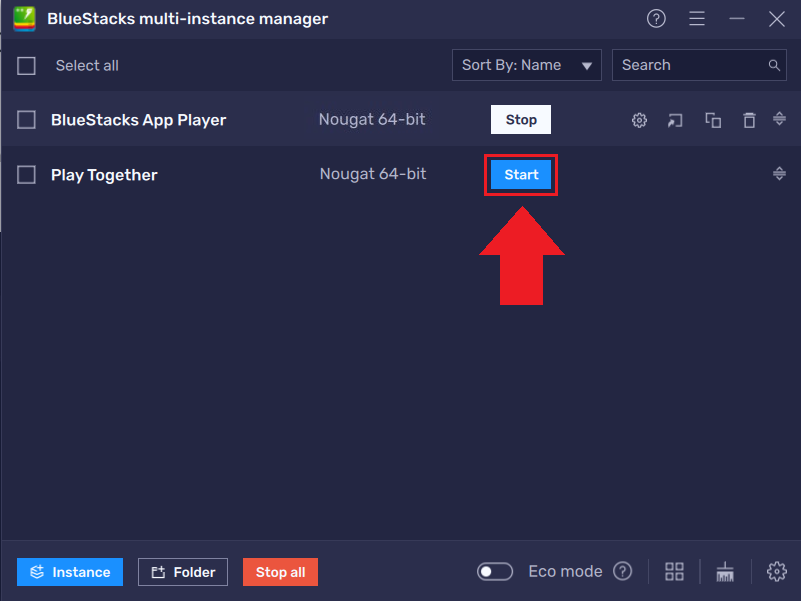
Task: Stop the BlueStacks App Player instance
Action: (521, 119)
